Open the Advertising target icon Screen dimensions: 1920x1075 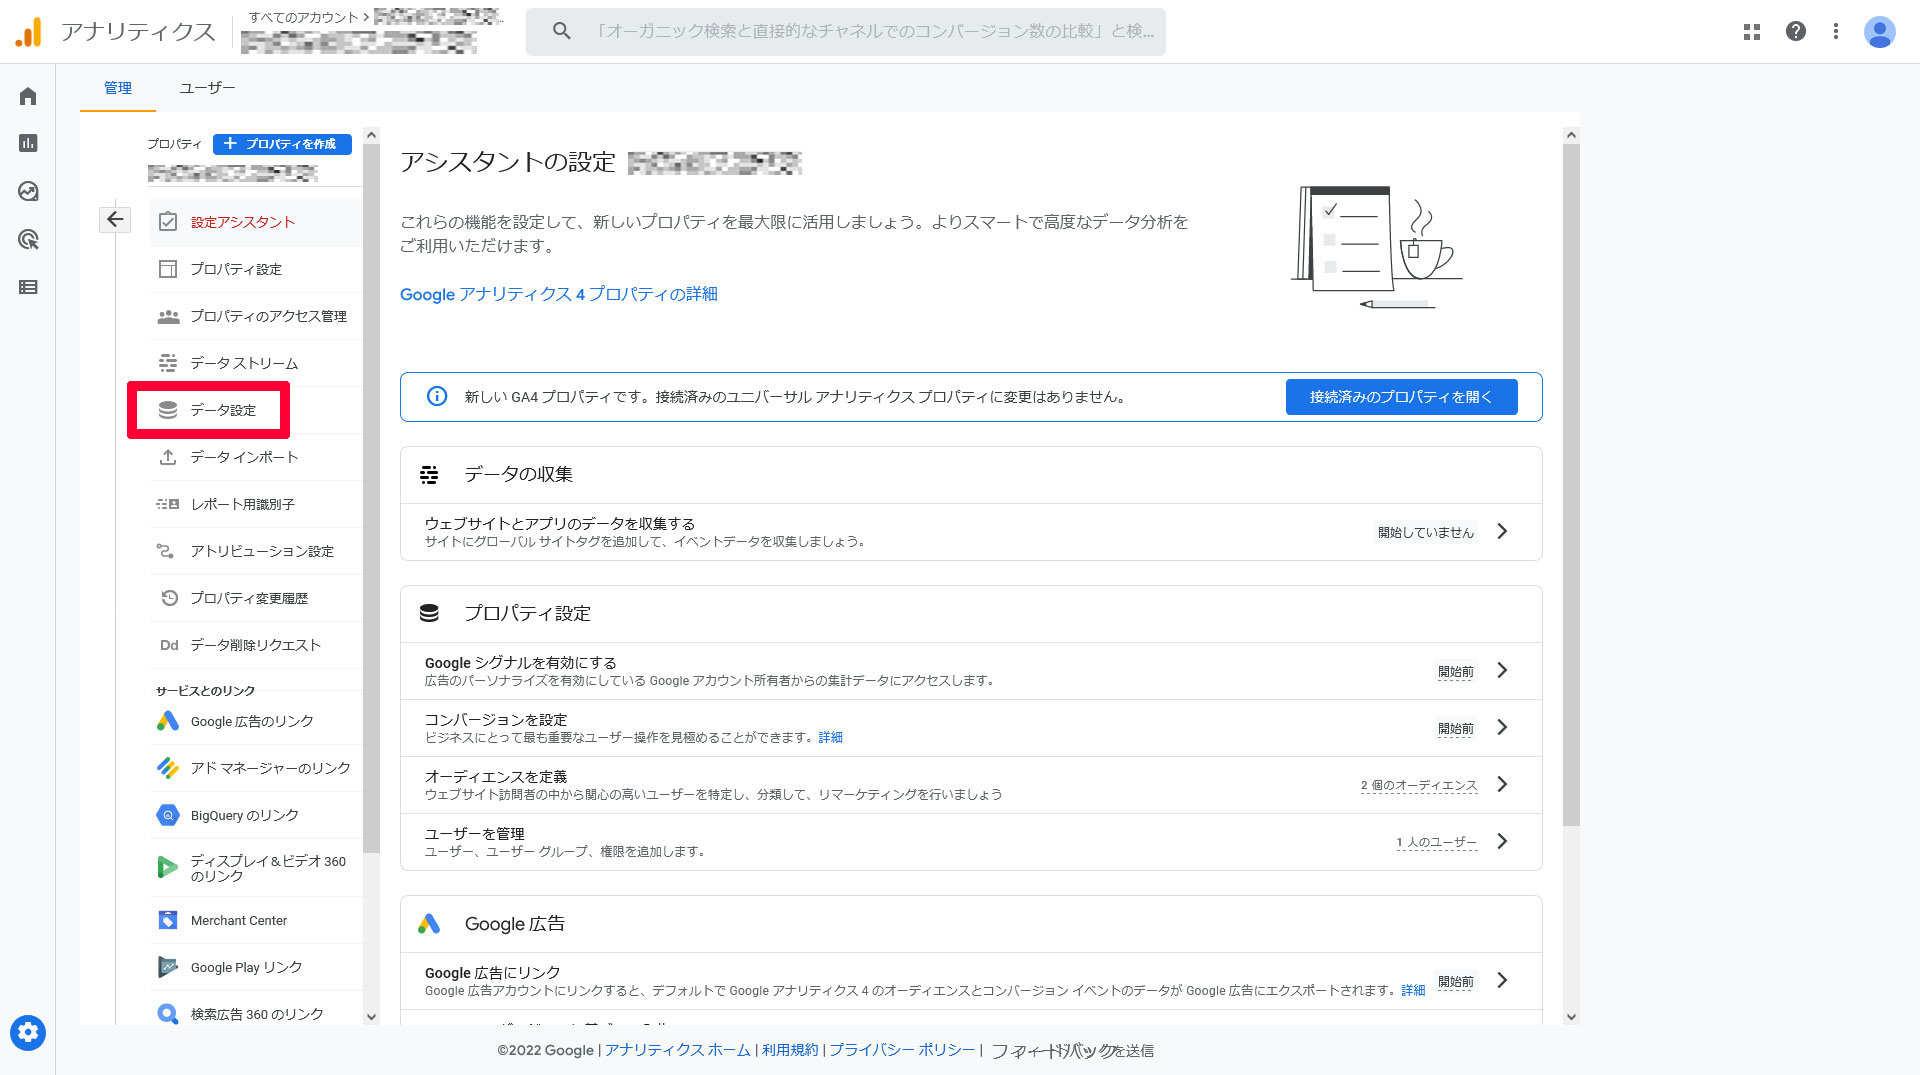coord(28,239)
